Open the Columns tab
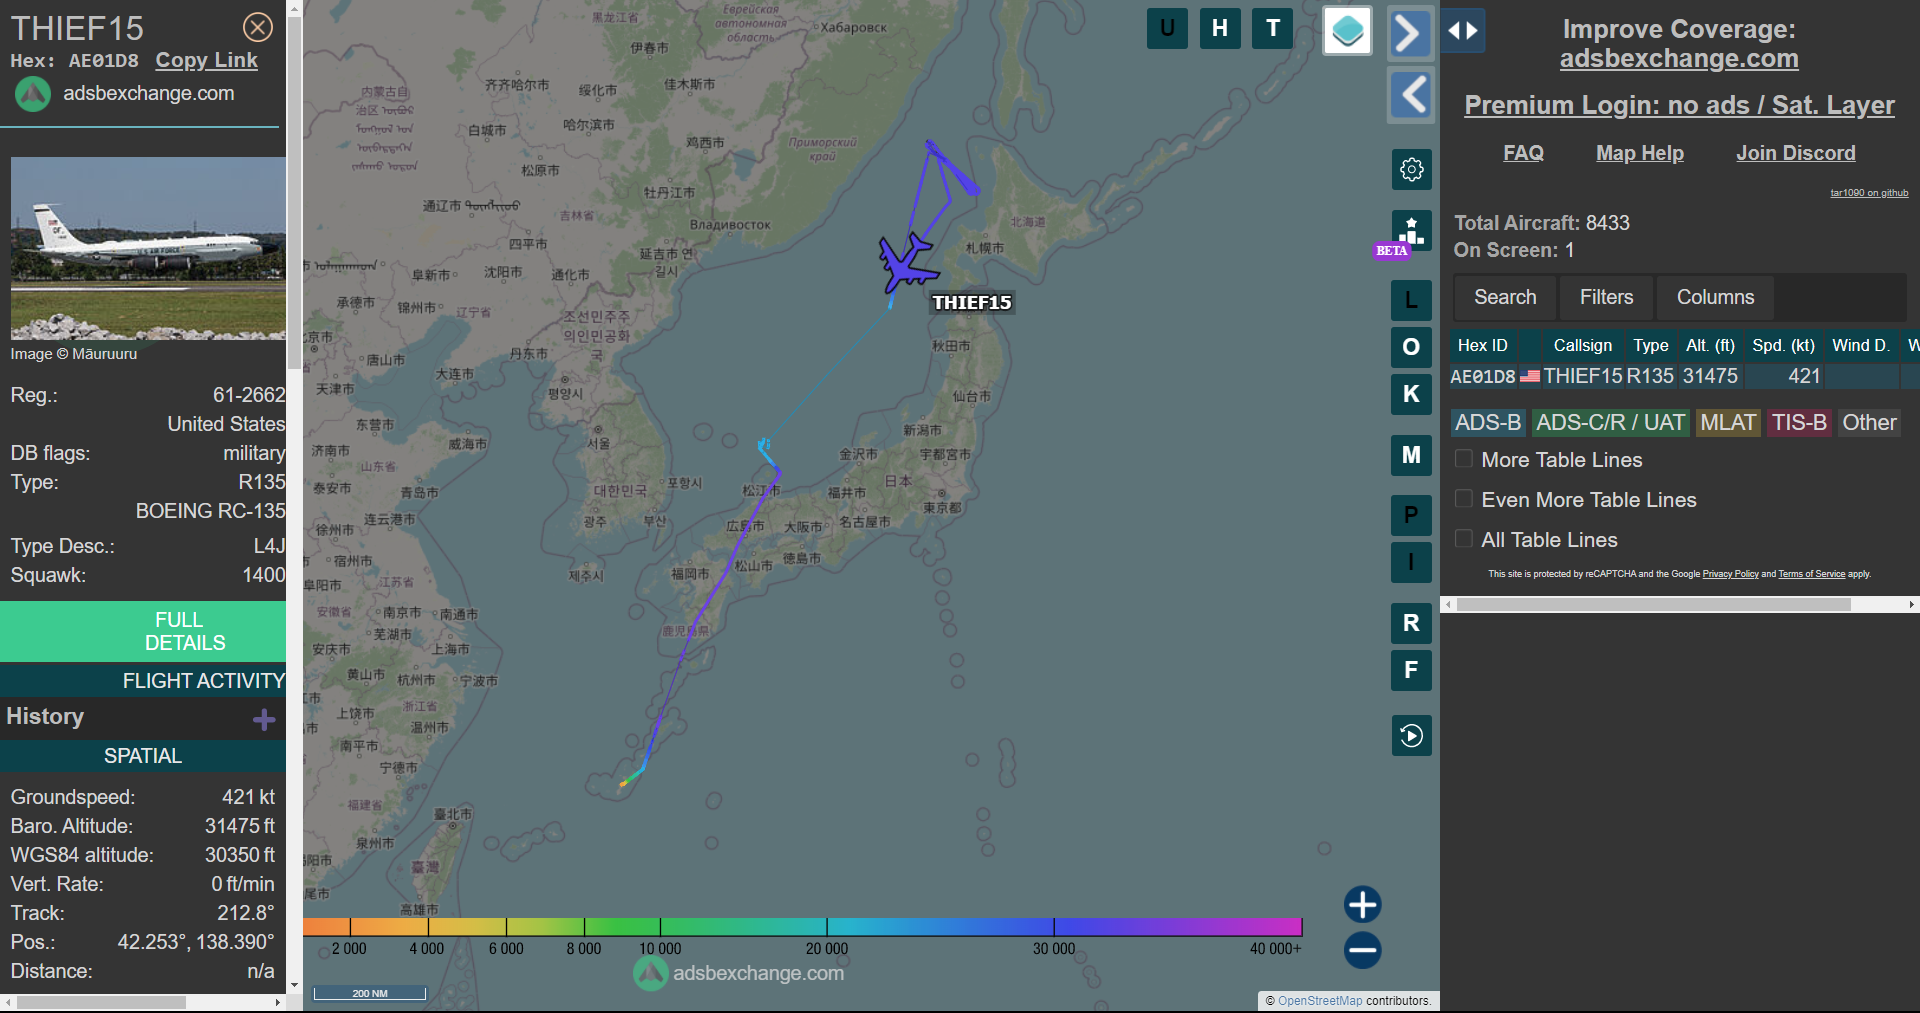Viewport: 1920px width, 1013px height. click(x=1715, y=297)
